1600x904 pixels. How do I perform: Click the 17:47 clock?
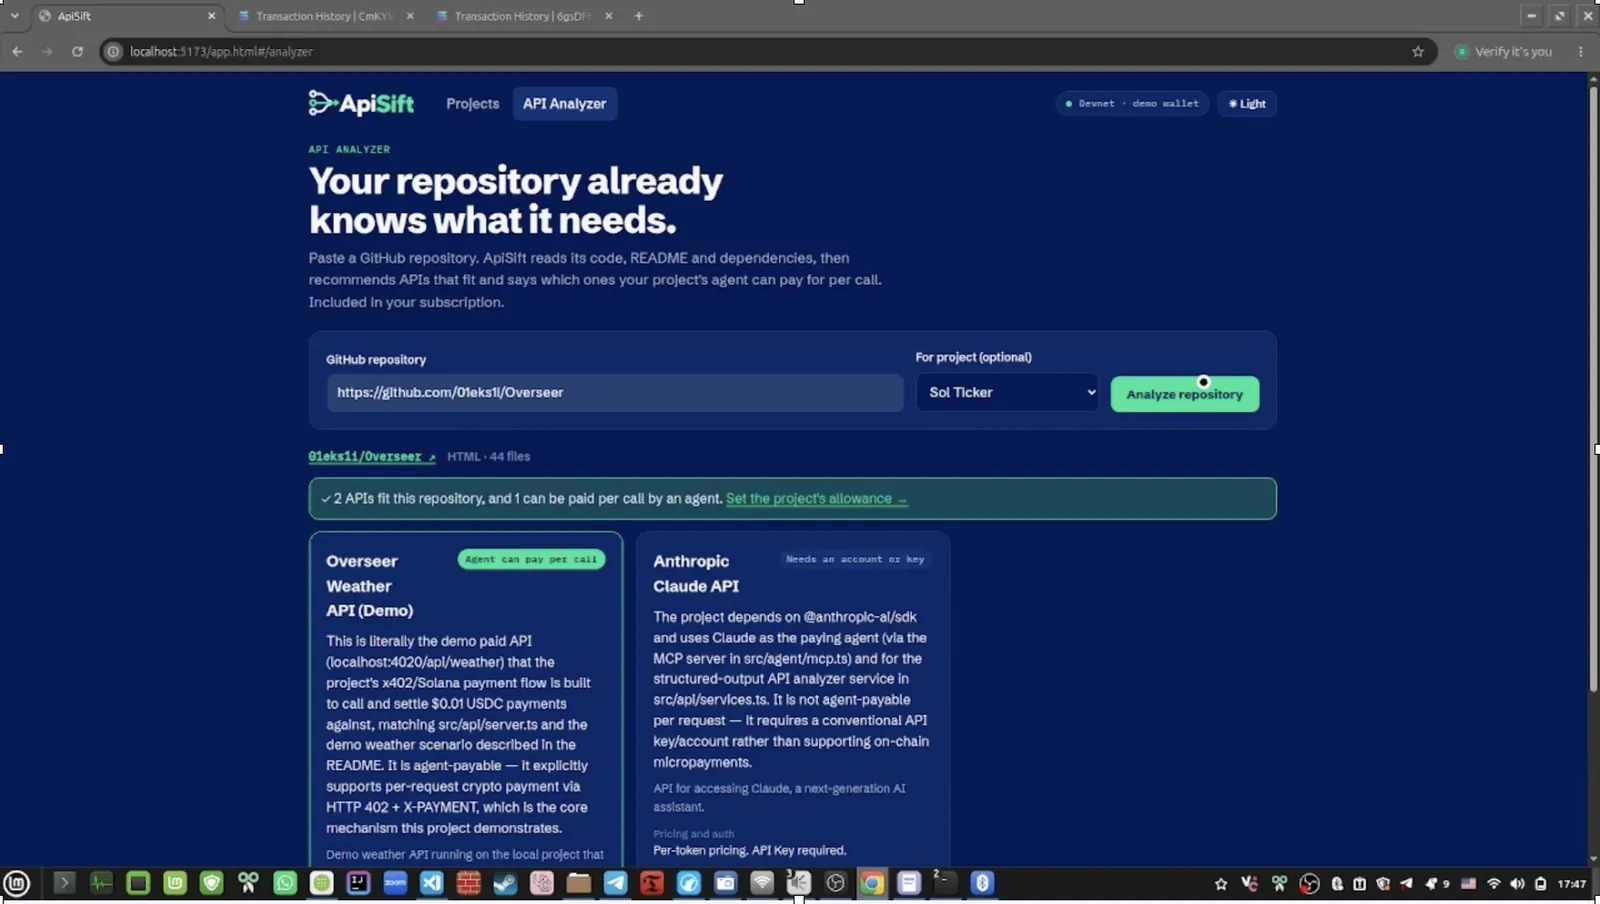[x=1571, y=884]
